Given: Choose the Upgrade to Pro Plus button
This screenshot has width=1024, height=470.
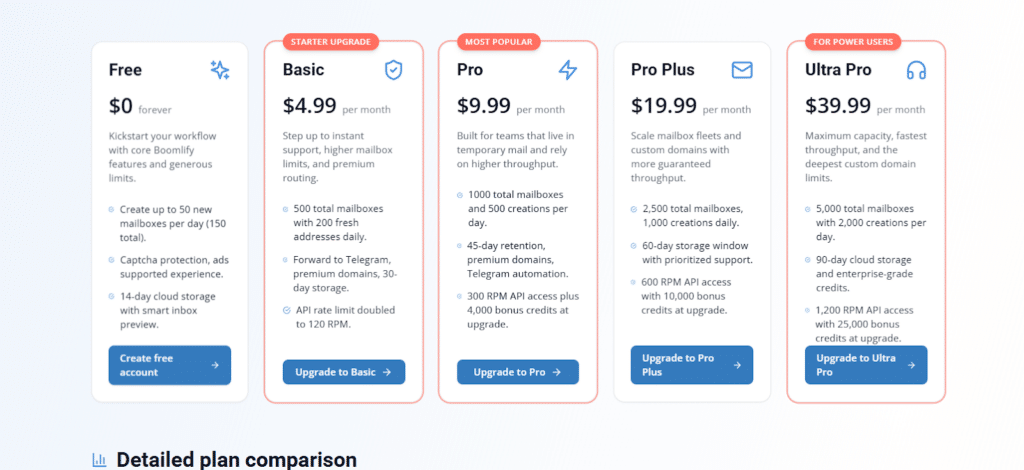Looking at the screenshot, I should pos(691,365).
